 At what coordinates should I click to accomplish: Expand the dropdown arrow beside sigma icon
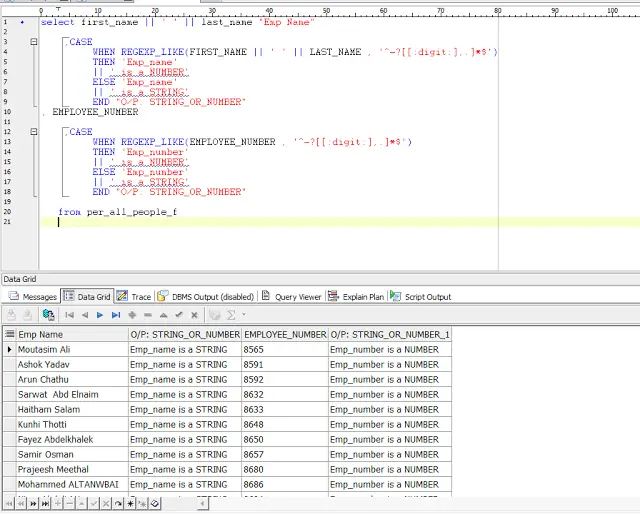[244, 314]
